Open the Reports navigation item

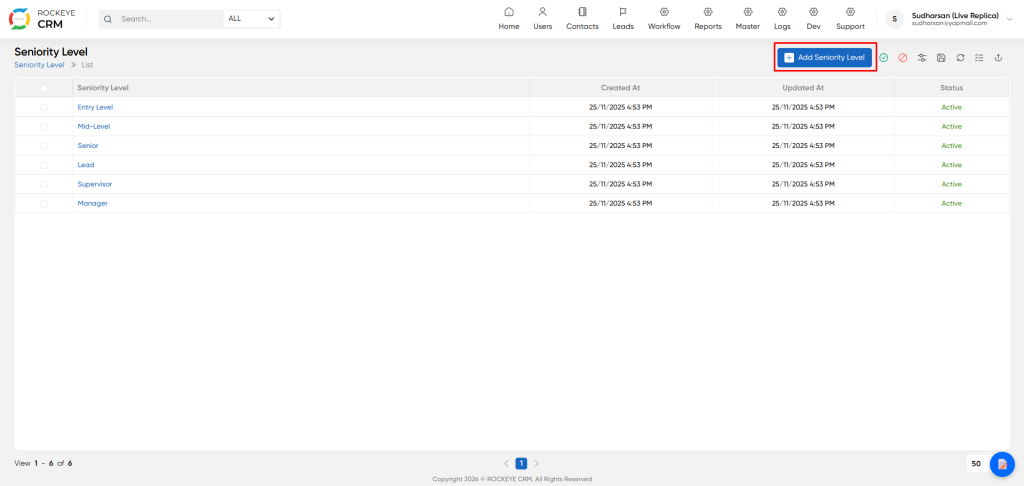708,18
